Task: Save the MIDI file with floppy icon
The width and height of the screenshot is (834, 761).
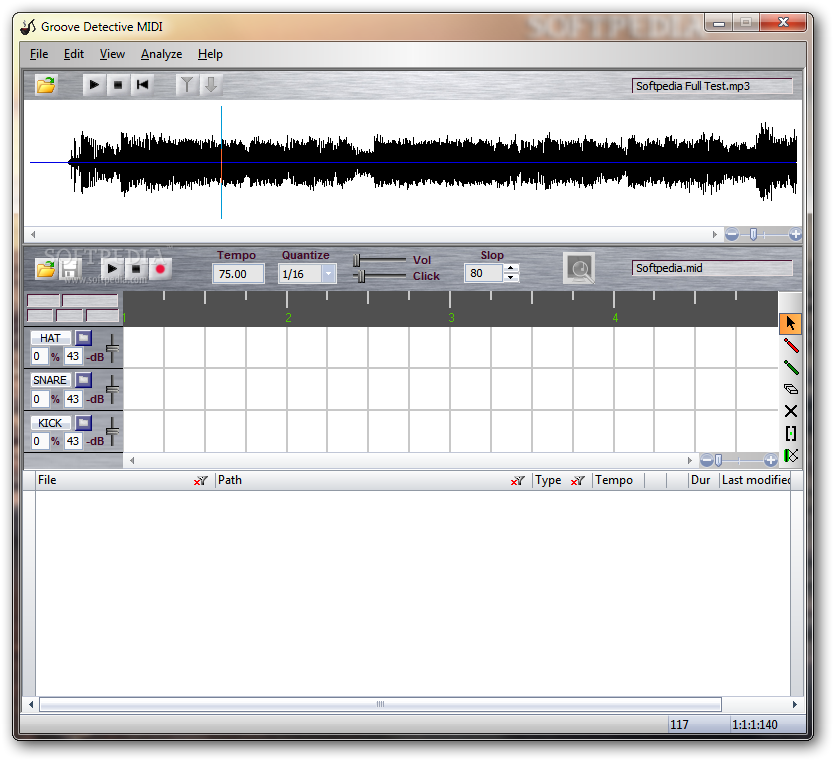Action: [69, 270]
